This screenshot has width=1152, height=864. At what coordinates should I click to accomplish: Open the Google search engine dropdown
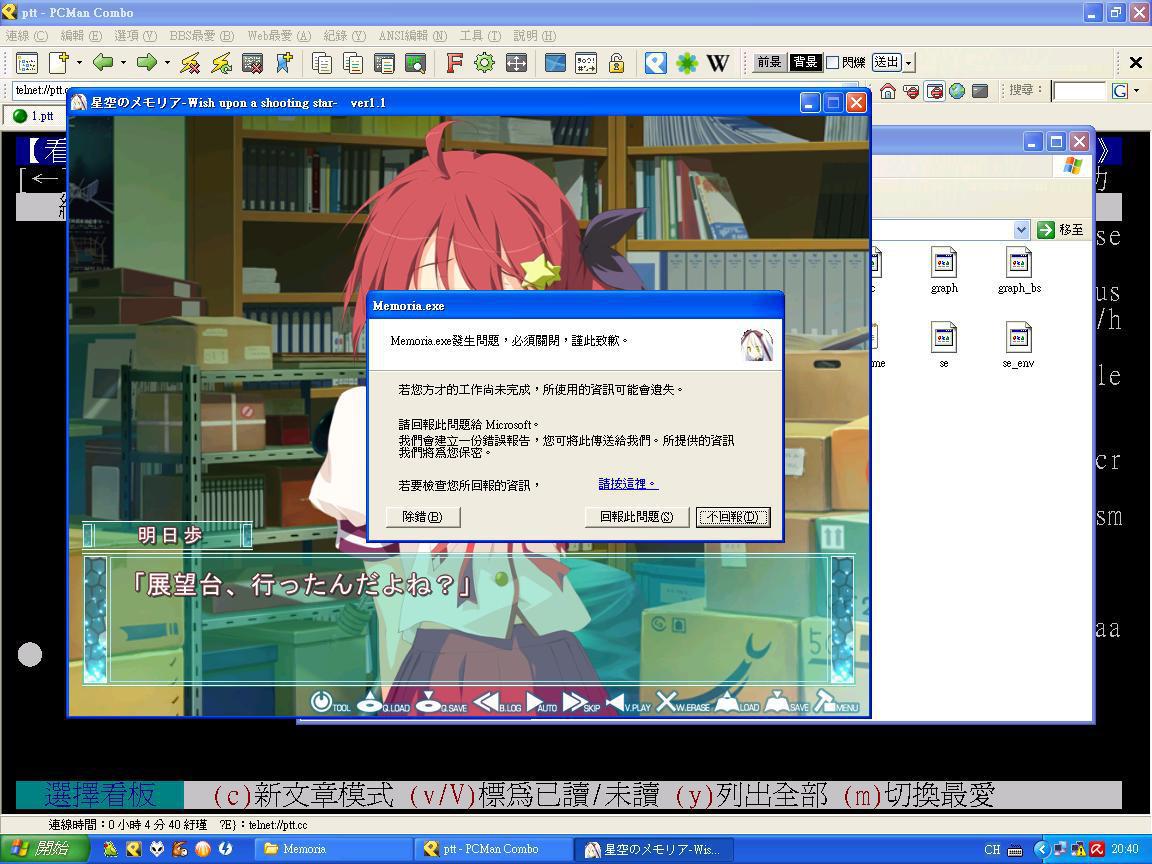[1137, 91]
